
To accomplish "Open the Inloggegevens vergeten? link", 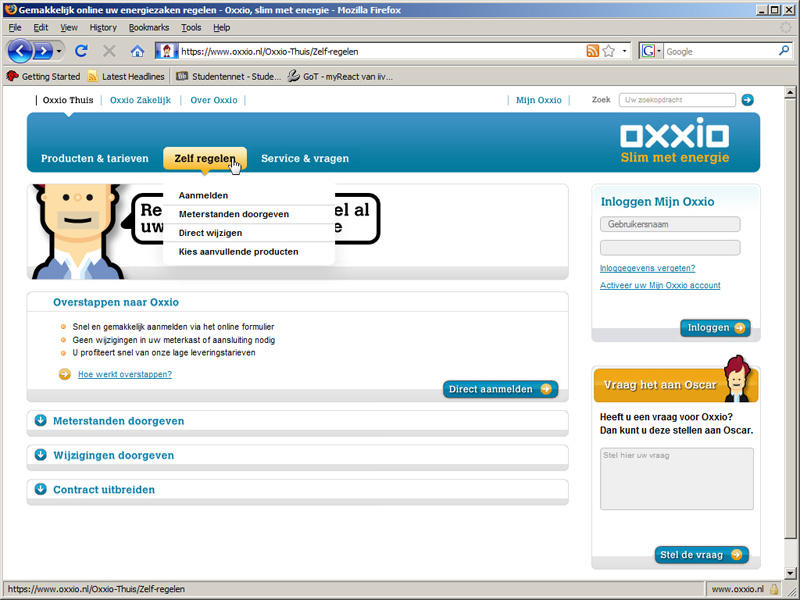I will [x=647, y=268].
